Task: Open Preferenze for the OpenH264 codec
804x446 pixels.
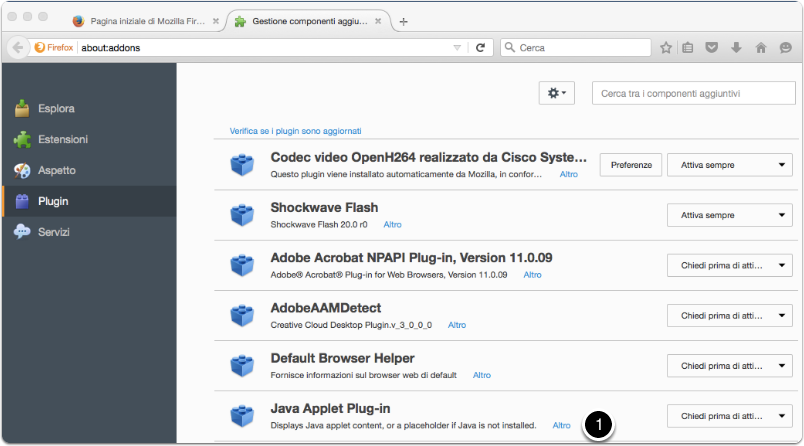Action: click(631, 165)
